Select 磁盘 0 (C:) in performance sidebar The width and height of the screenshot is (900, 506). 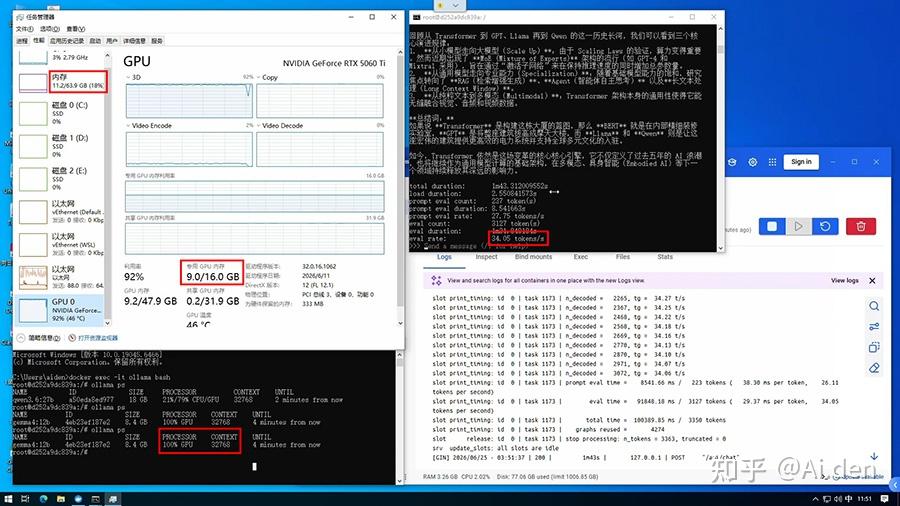(x=60, y=113)
